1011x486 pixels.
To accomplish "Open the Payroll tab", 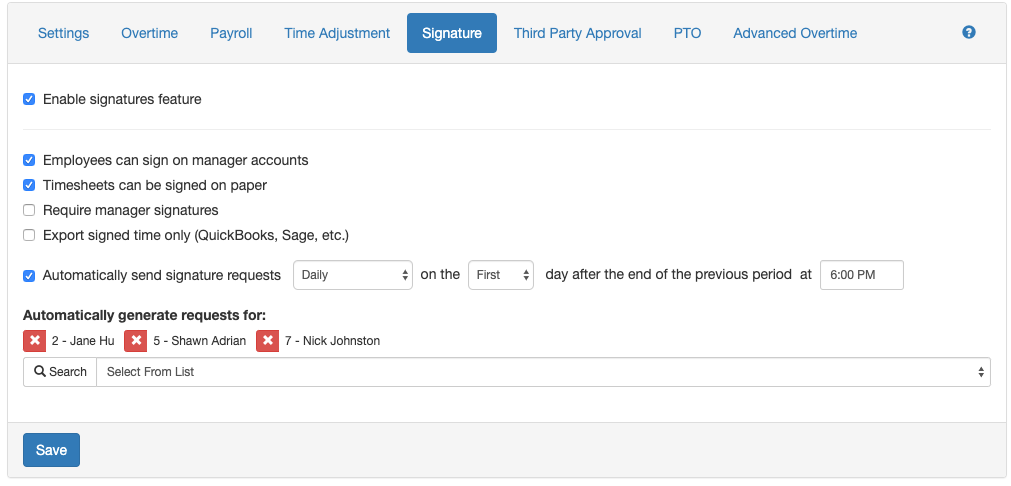I will (x=231, y=33).
